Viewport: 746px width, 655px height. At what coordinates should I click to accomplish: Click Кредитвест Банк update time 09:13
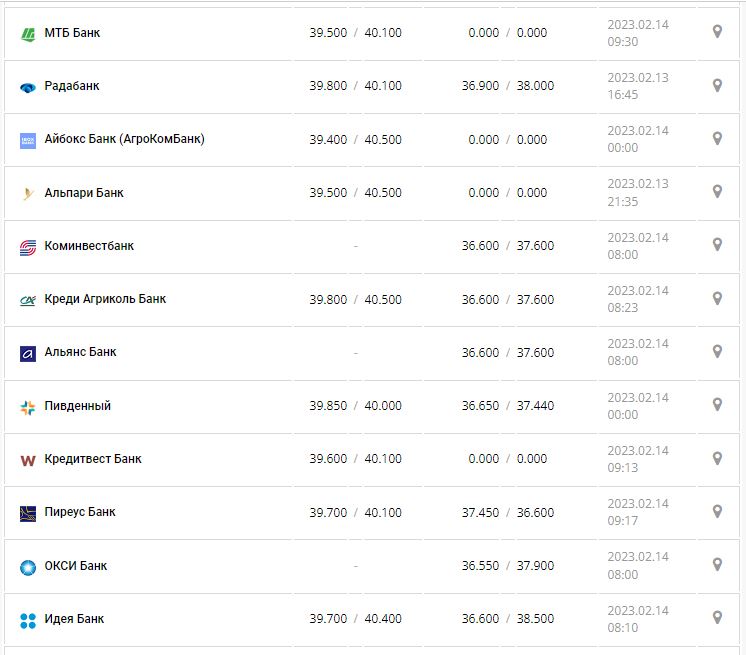[x=622, y=467]
